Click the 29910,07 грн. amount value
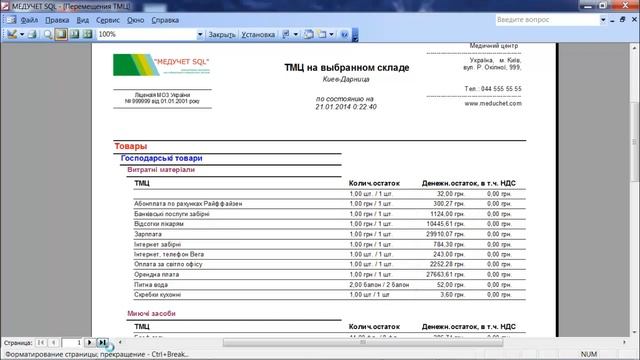The width and height of the screenshot is (640, 360). point(445,234)
